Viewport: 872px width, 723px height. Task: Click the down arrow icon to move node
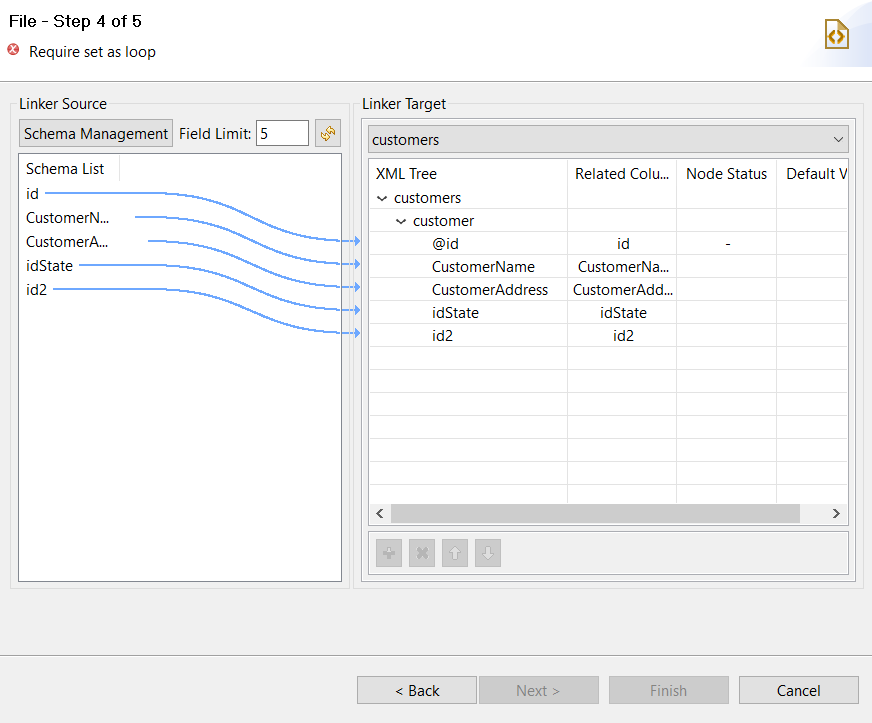(487, 552)
